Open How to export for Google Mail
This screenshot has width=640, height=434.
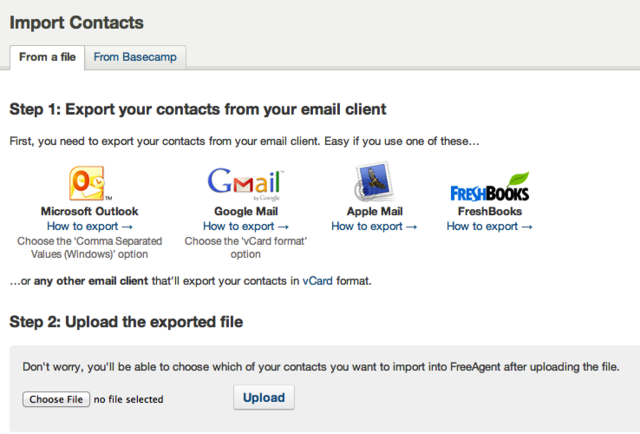245,227
